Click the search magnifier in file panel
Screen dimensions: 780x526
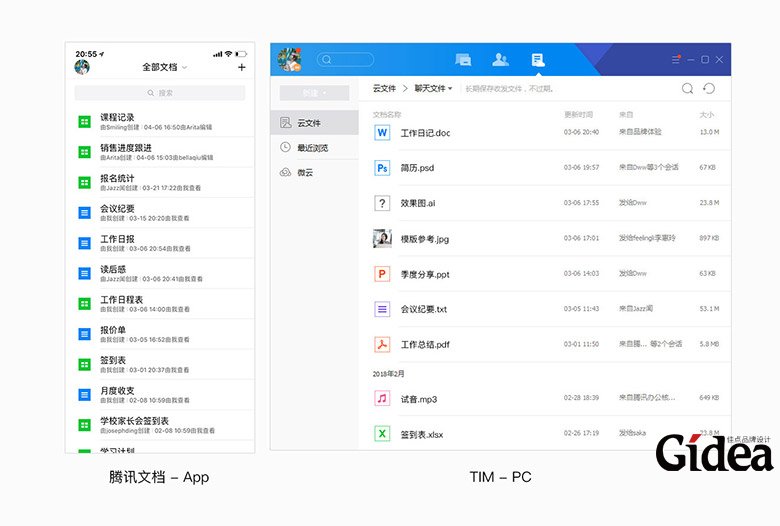point(687,89)
